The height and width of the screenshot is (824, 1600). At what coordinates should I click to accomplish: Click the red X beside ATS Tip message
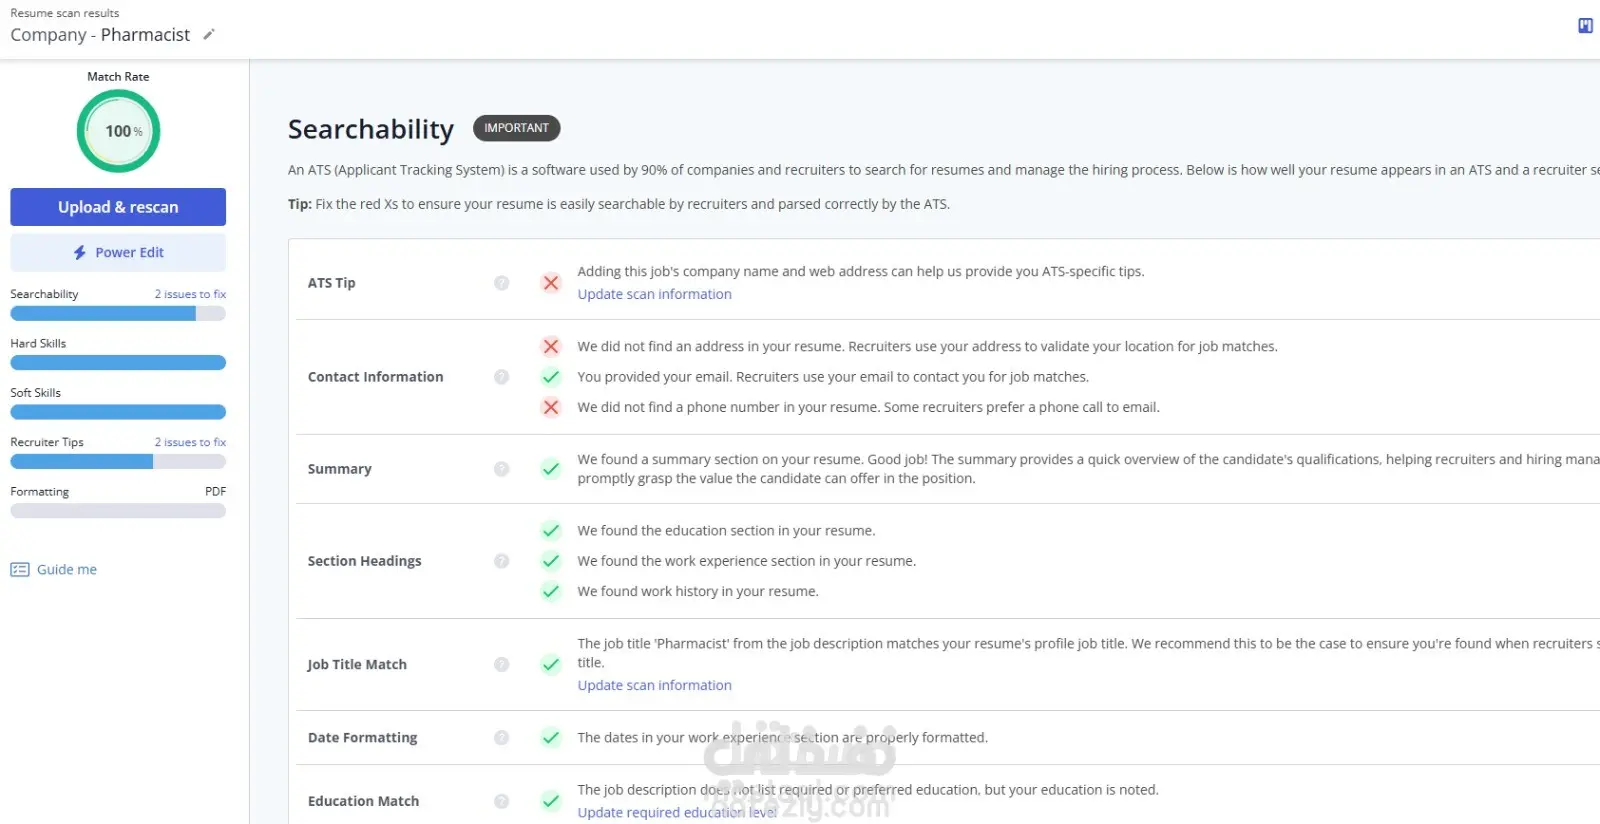pyautogui.click(x=551, y=283)
